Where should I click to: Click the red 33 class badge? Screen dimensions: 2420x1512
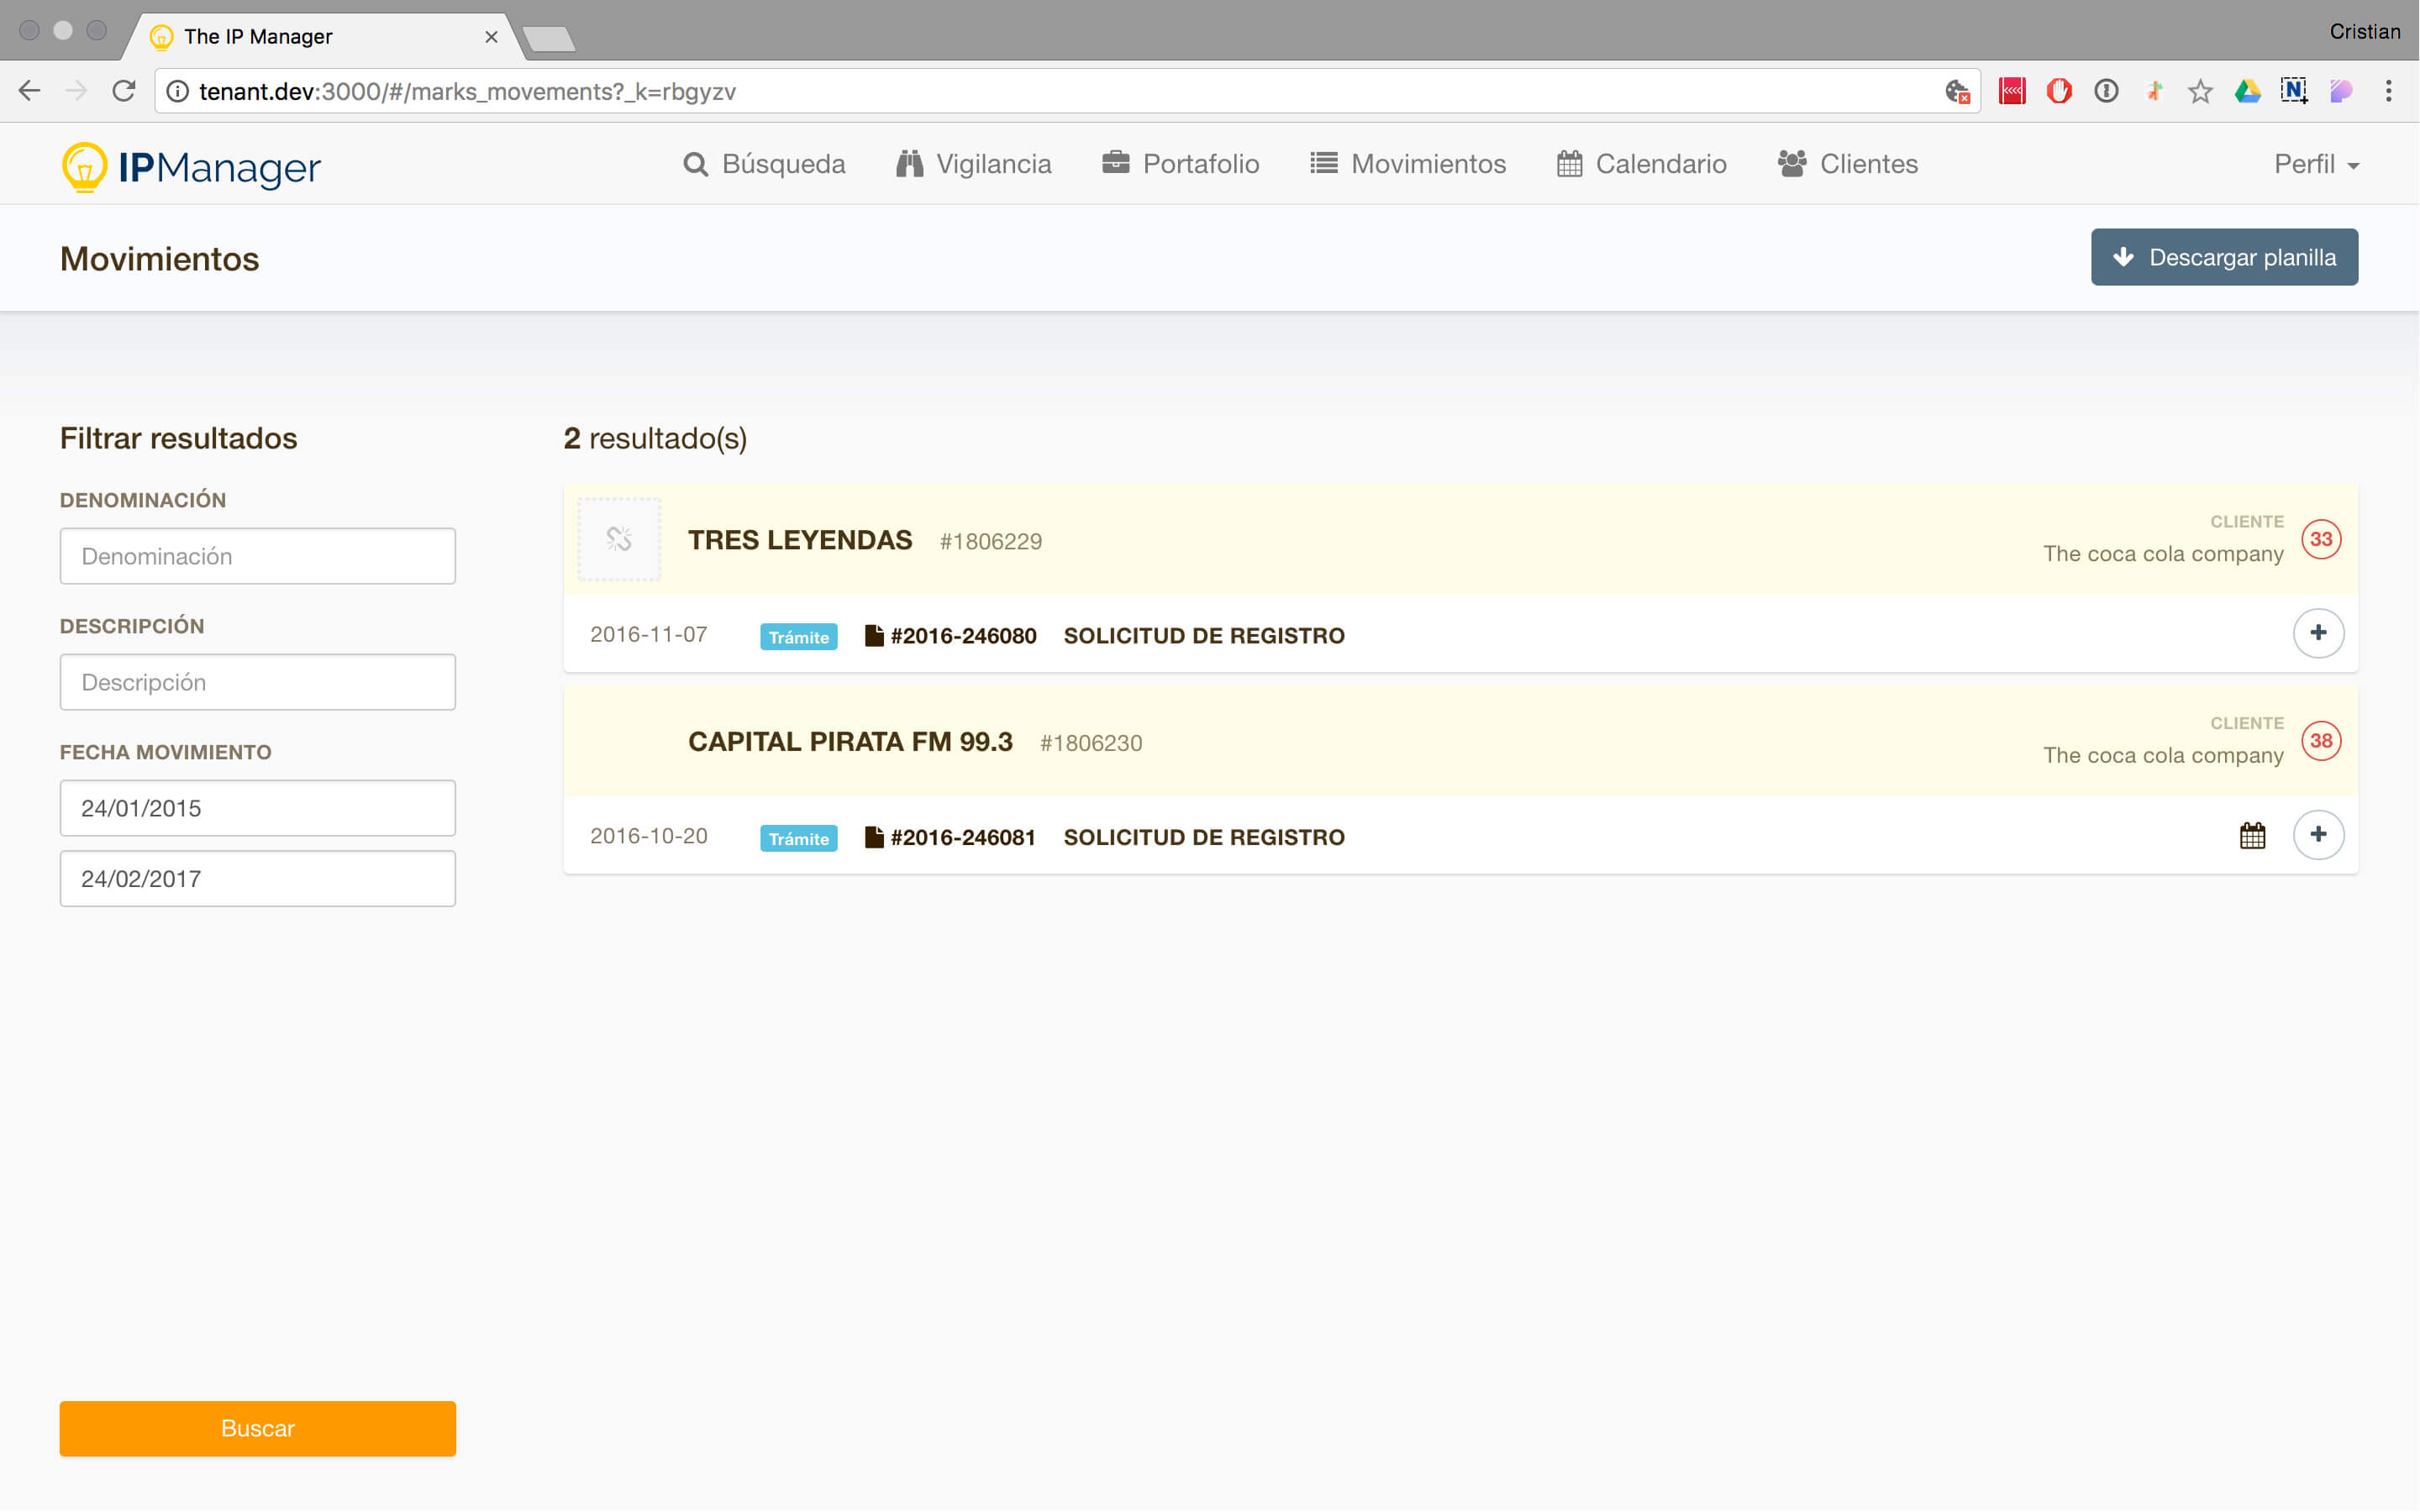pyautogui.click(x=2320, y=540)
